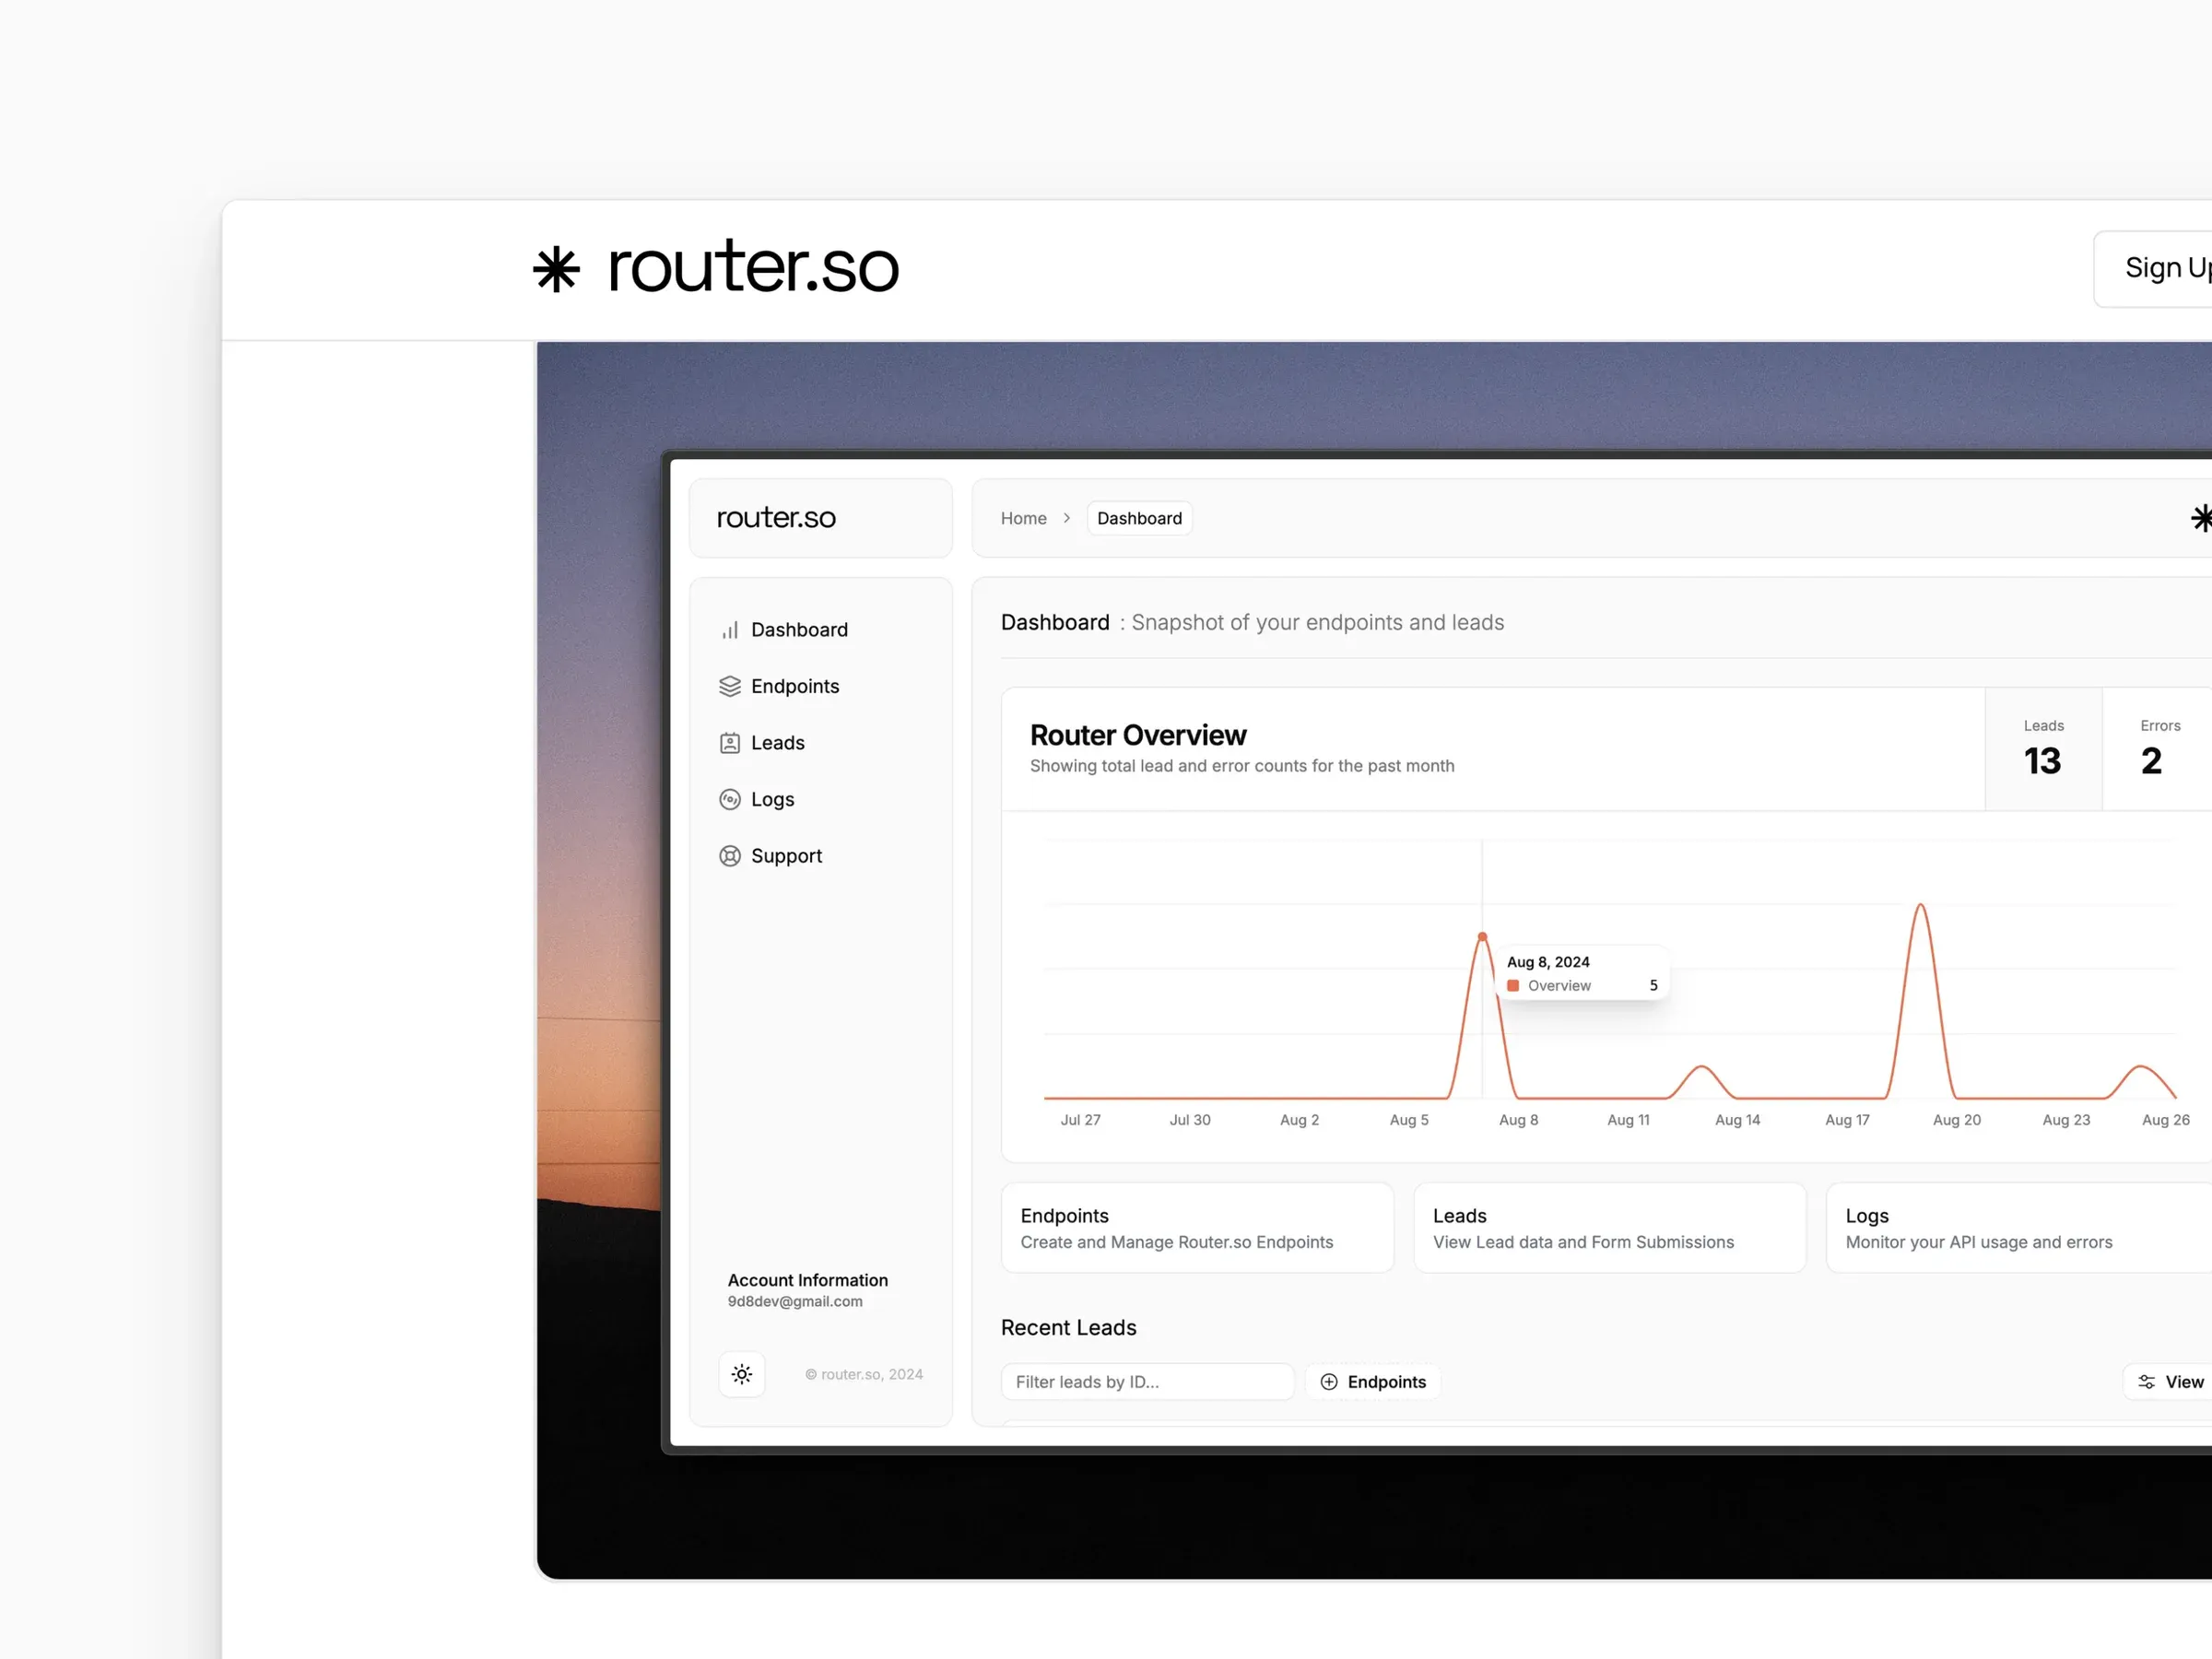Image resolution: width=2212 pixels, height=1659 pixels.
Task: Open the Endpoints card
Action: pyautogui.click(x=1197, y=1228)
